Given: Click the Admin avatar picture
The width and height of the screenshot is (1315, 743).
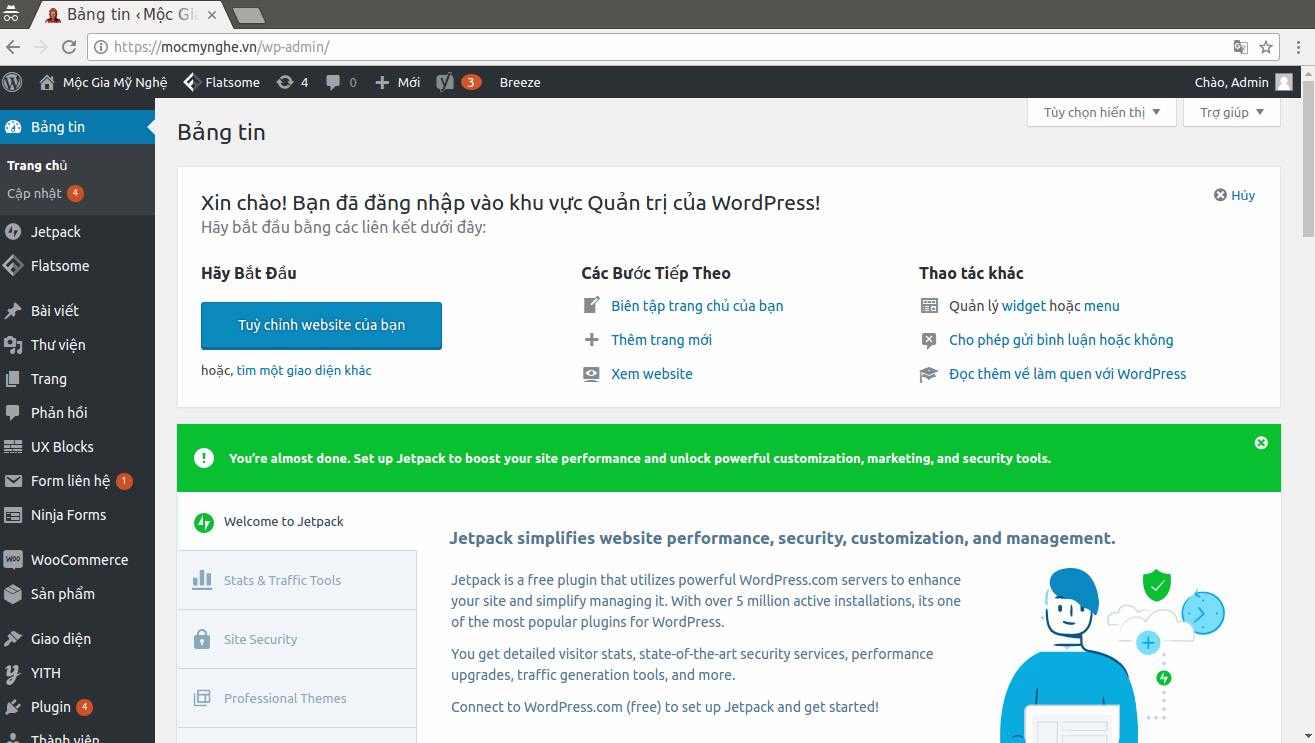Looking at the screenshot, I should pyautogui.click(x=1284, y=82).
